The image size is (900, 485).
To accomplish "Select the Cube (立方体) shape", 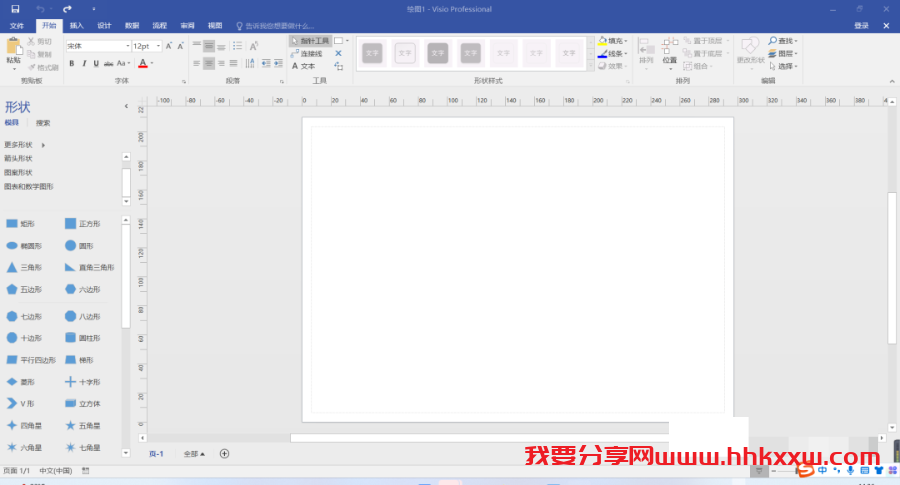I will click(x=83, y=403).
